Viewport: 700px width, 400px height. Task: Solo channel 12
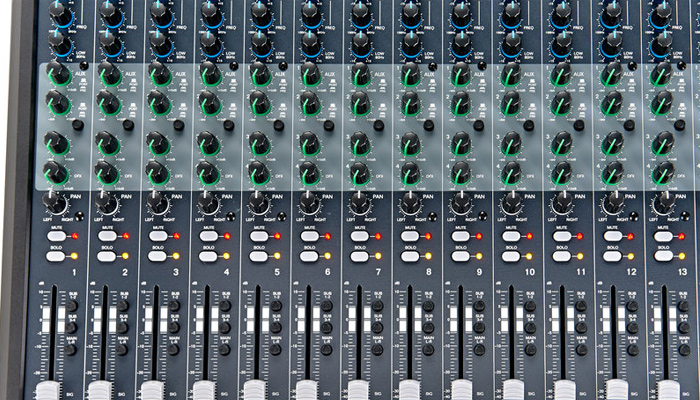click(612, 256)
